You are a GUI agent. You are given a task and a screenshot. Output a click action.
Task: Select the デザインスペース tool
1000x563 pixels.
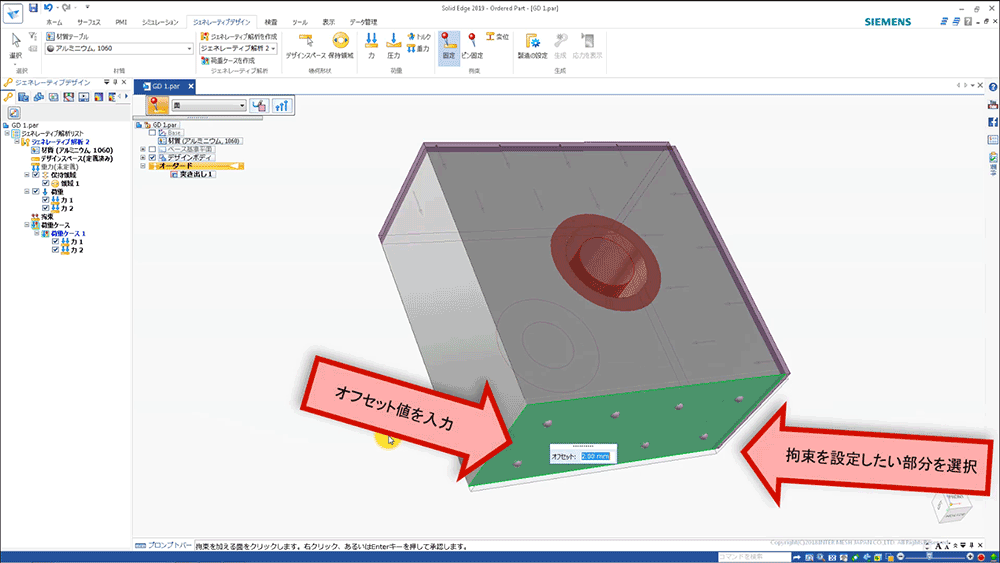[306, 46]
